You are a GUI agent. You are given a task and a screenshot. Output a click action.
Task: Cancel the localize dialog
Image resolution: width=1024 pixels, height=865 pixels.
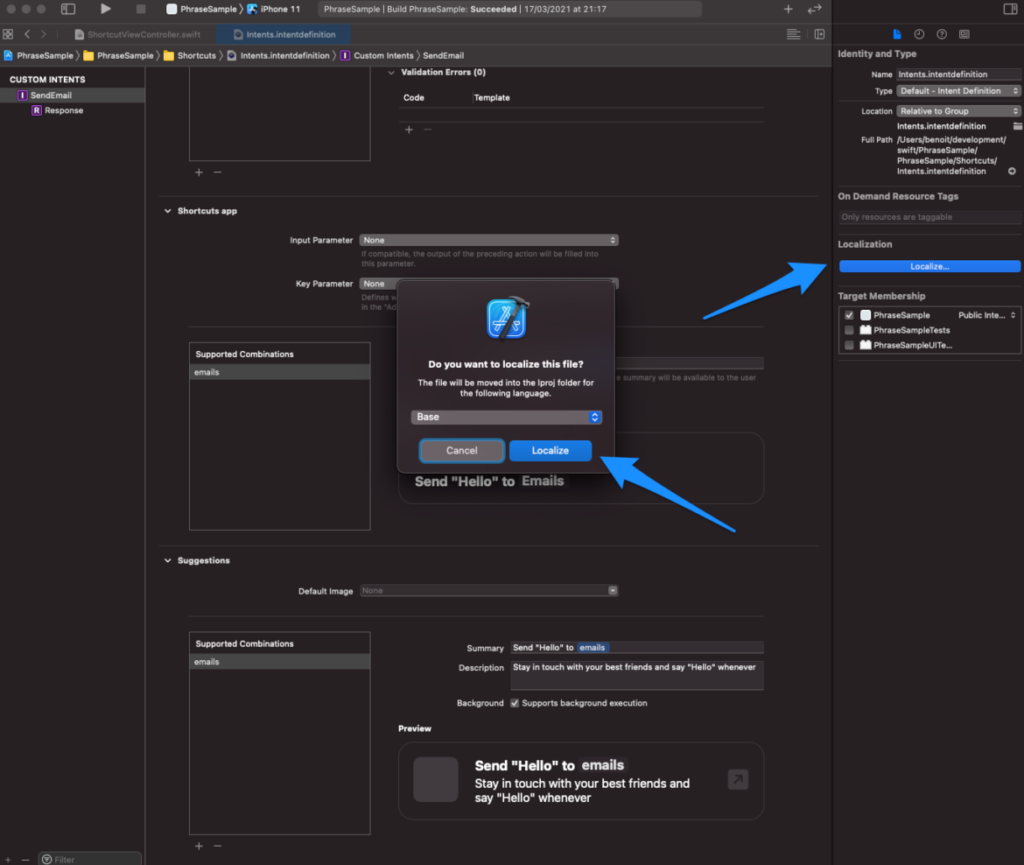462,450
